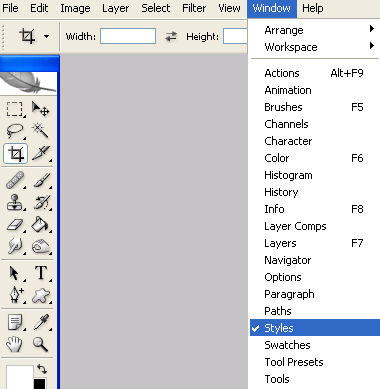
Task: Select the Eraser tool
Action: (x=15, y=225)
